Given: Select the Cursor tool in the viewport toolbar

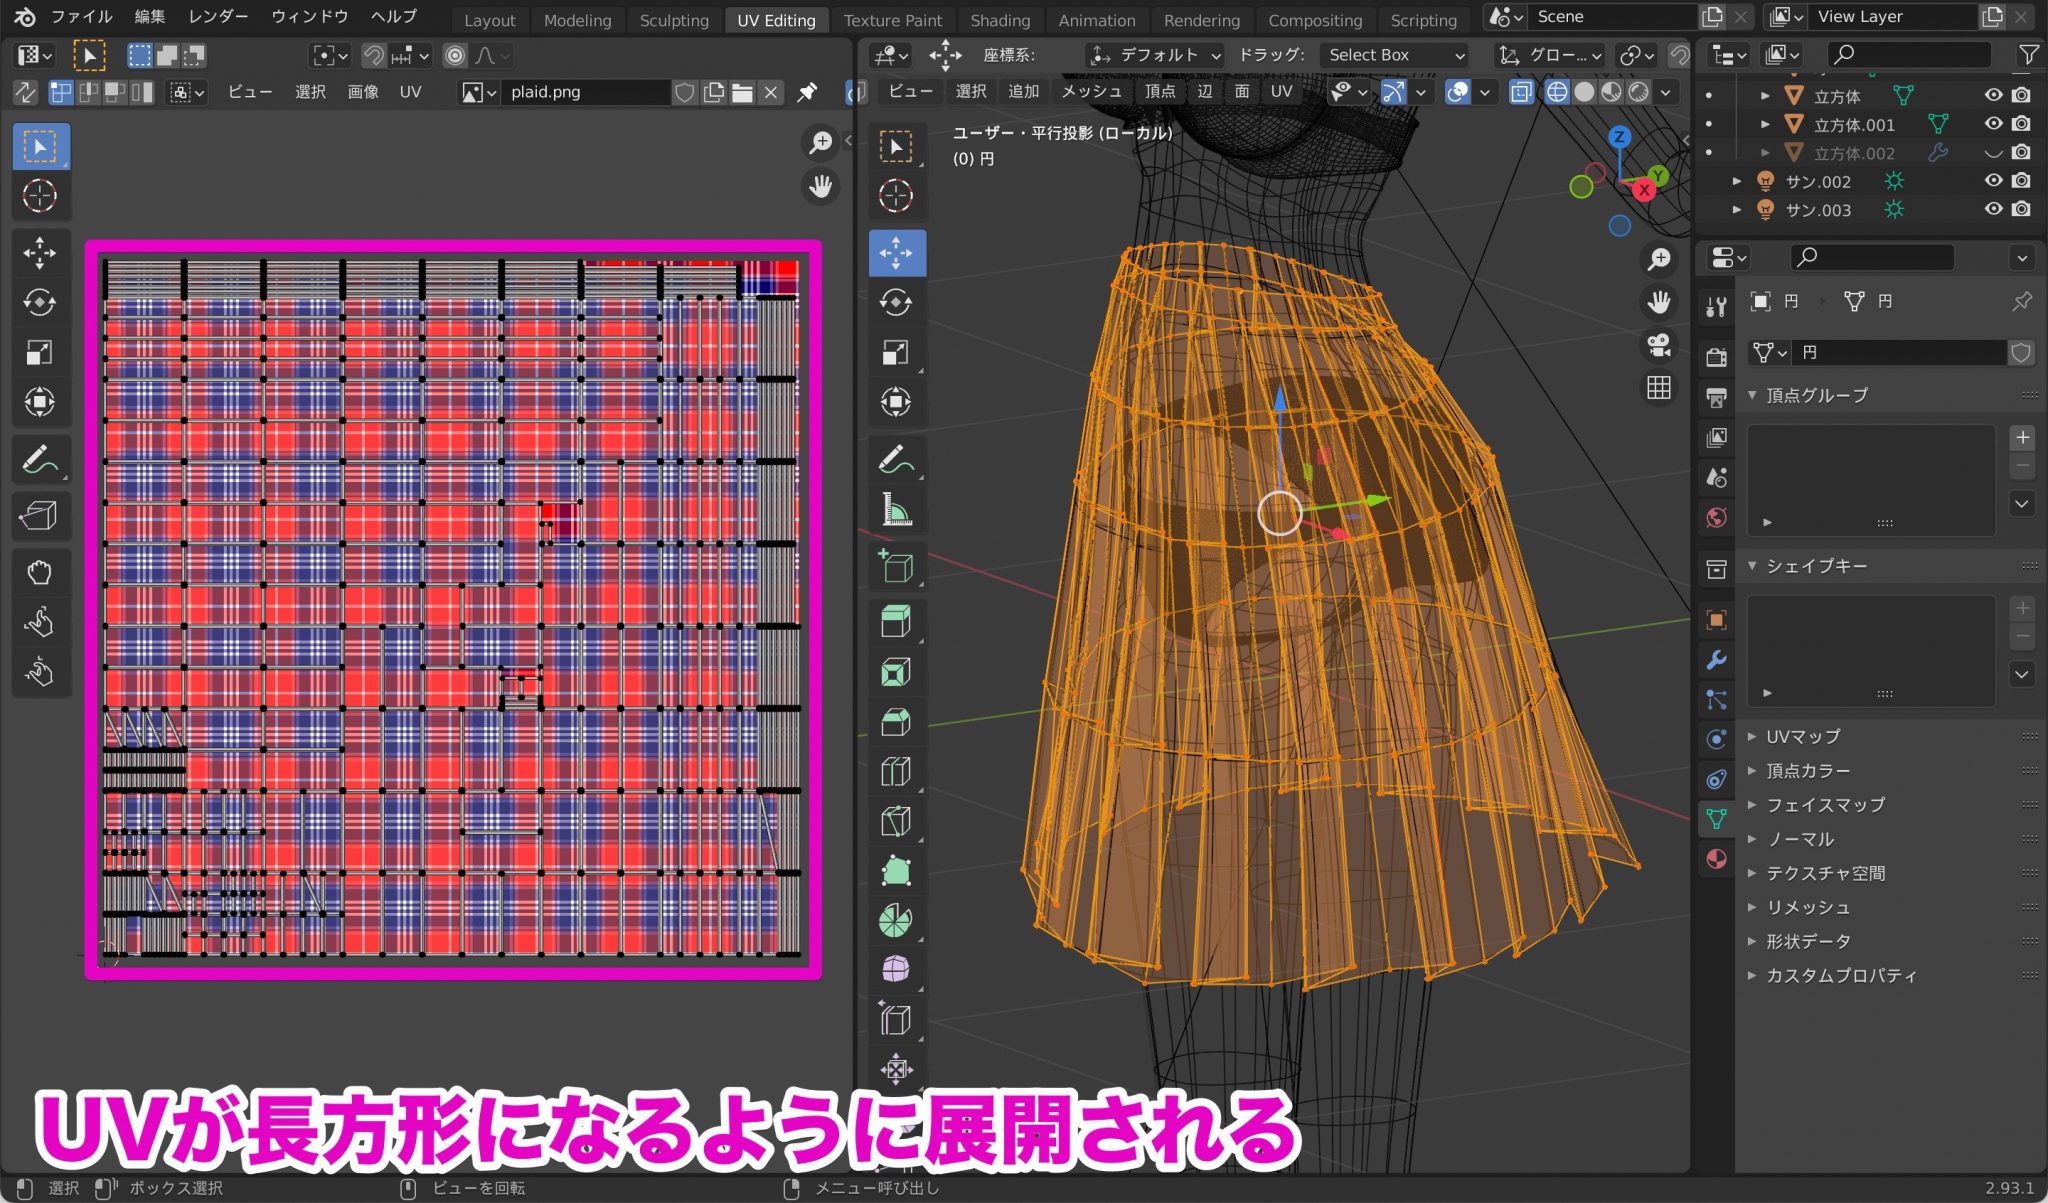Looking at the screenshot, I should (x=897, y=196).
